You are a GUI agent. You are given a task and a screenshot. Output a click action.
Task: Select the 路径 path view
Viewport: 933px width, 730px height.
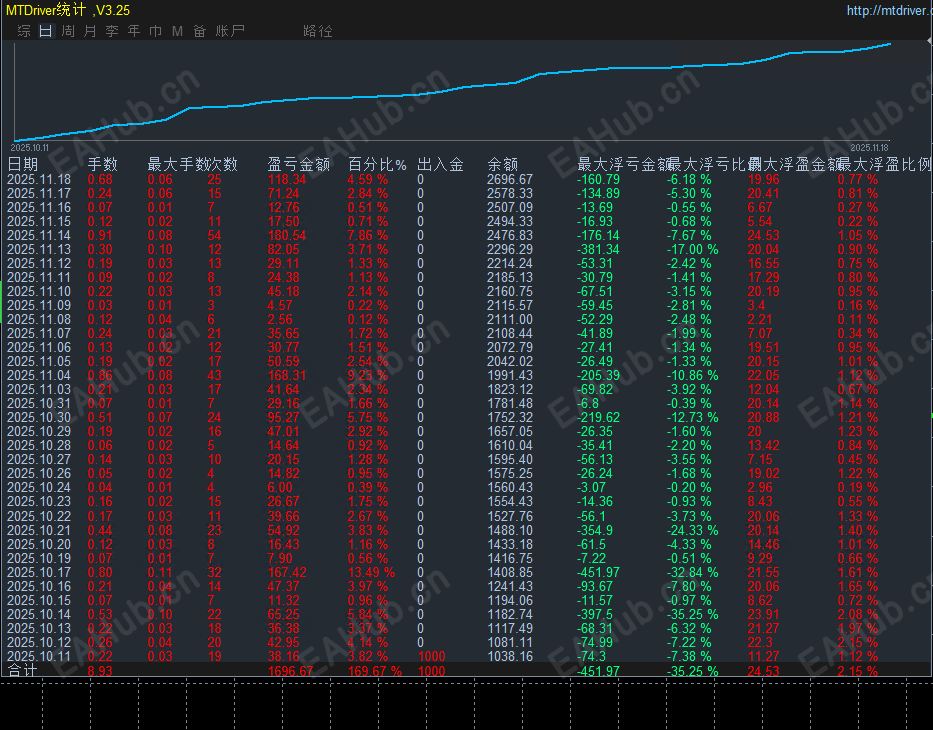[318, 31]
